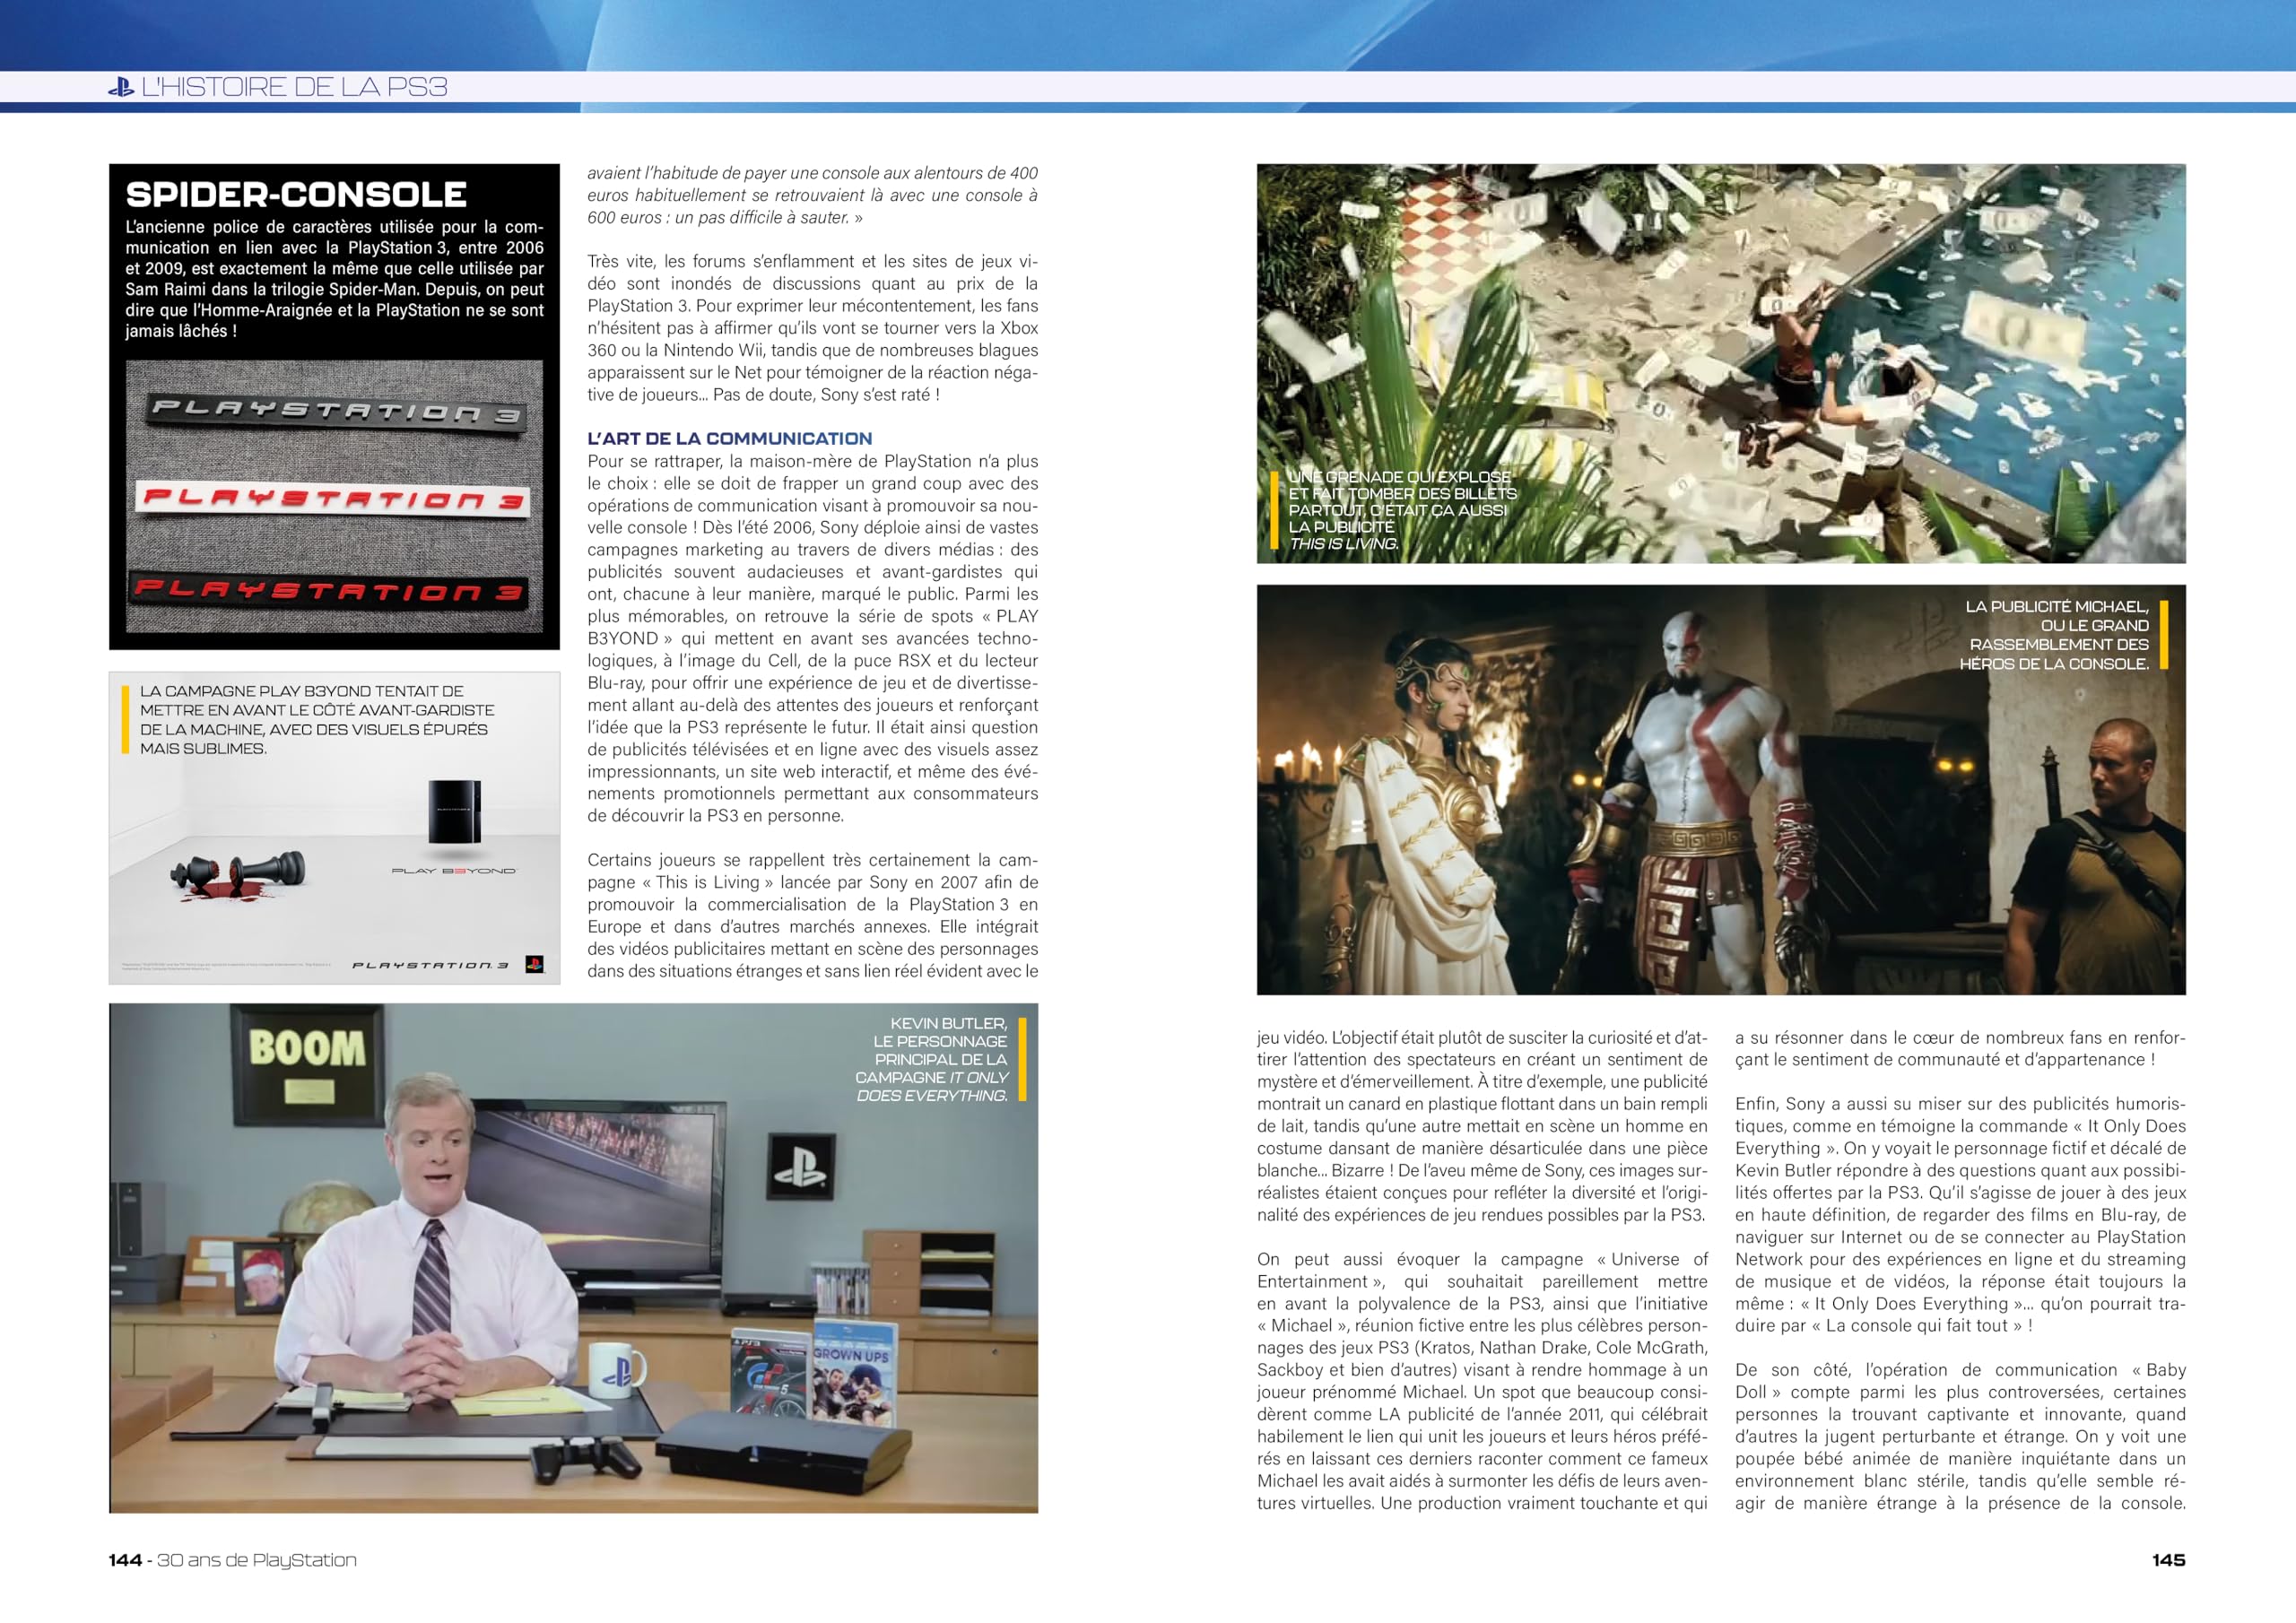Image resolution: width=2296 pixels, height=1623 pixels.
Task: Click the white PlayStation 3 badge with red letters
Action: click(333, 498)
